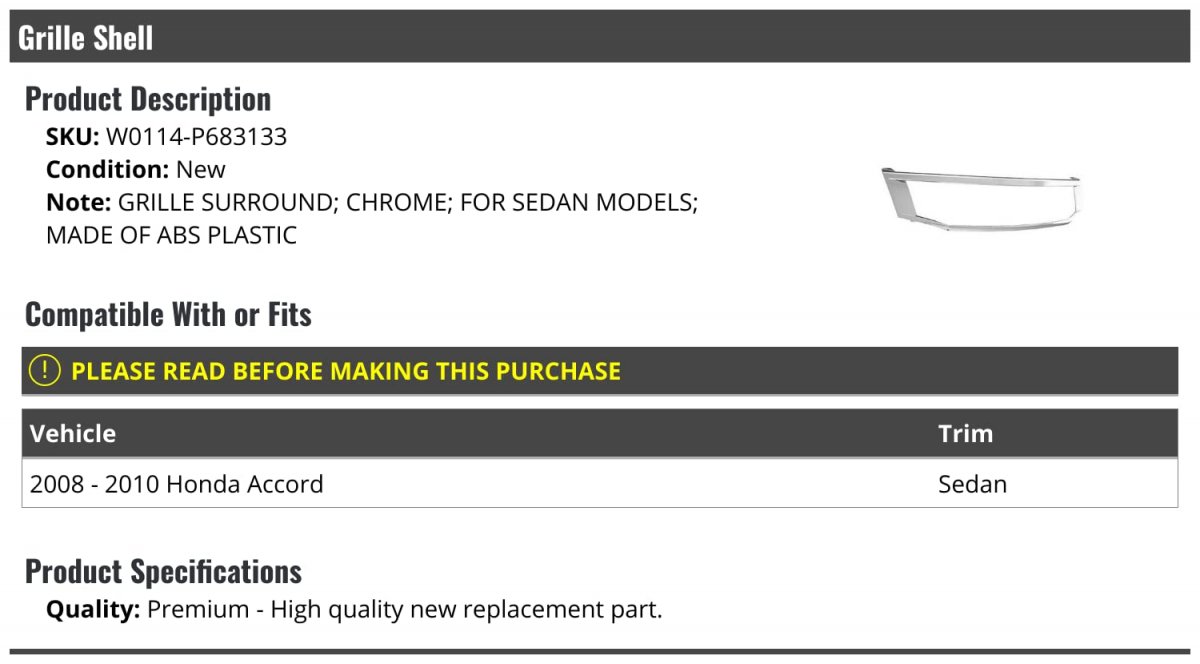Select the 2008 - 2010 Honda Accord cell
The width and height of the screenshot is (1200, 664).
click(x=177, y=484)
